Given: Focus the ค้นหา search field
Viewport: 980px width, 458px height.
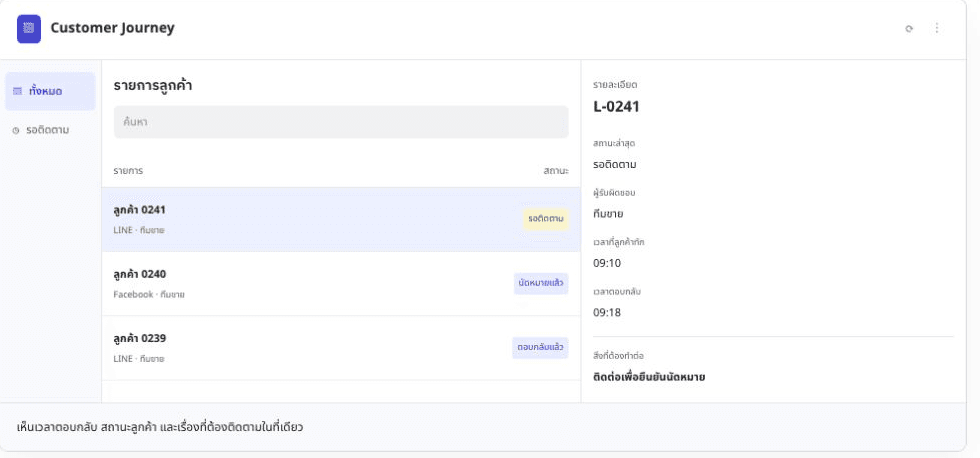Looking at the screenshot, I should coord(341,122).
